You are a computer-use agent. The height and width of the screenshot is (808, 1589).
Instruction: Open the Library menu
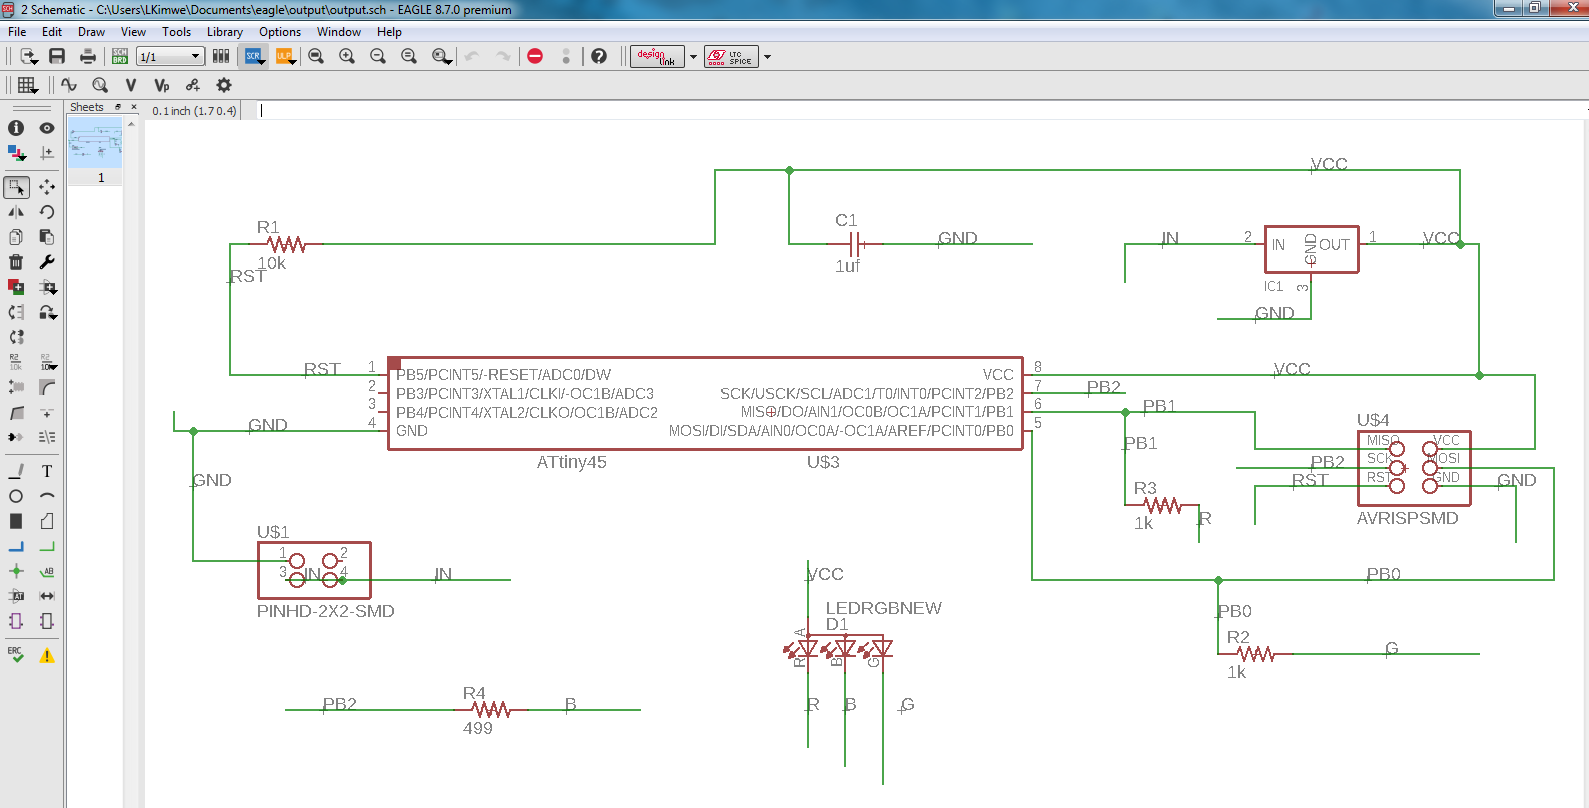225,32
